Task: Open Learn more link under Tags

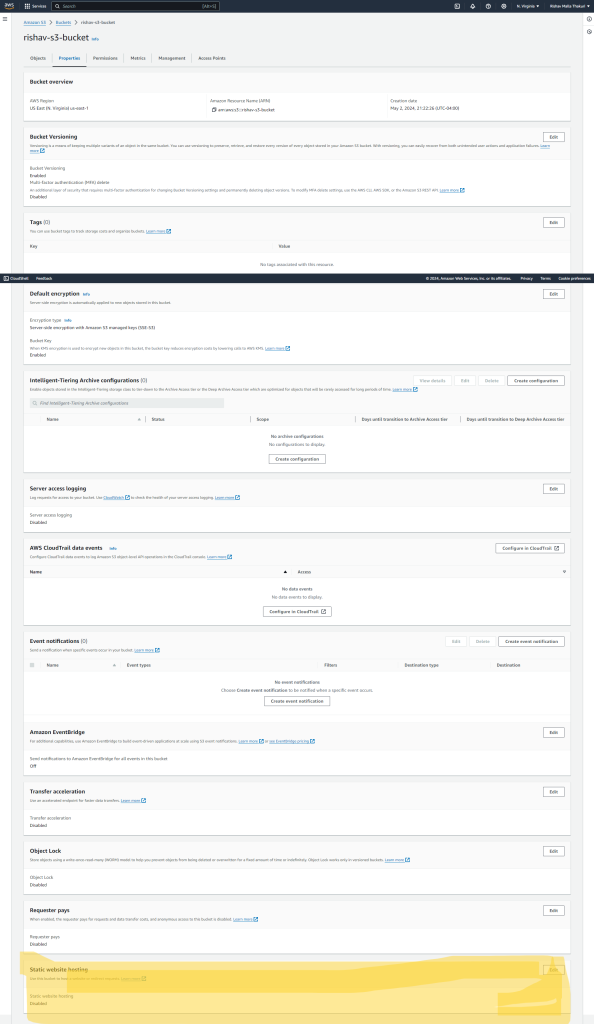Action: (158, 231)
